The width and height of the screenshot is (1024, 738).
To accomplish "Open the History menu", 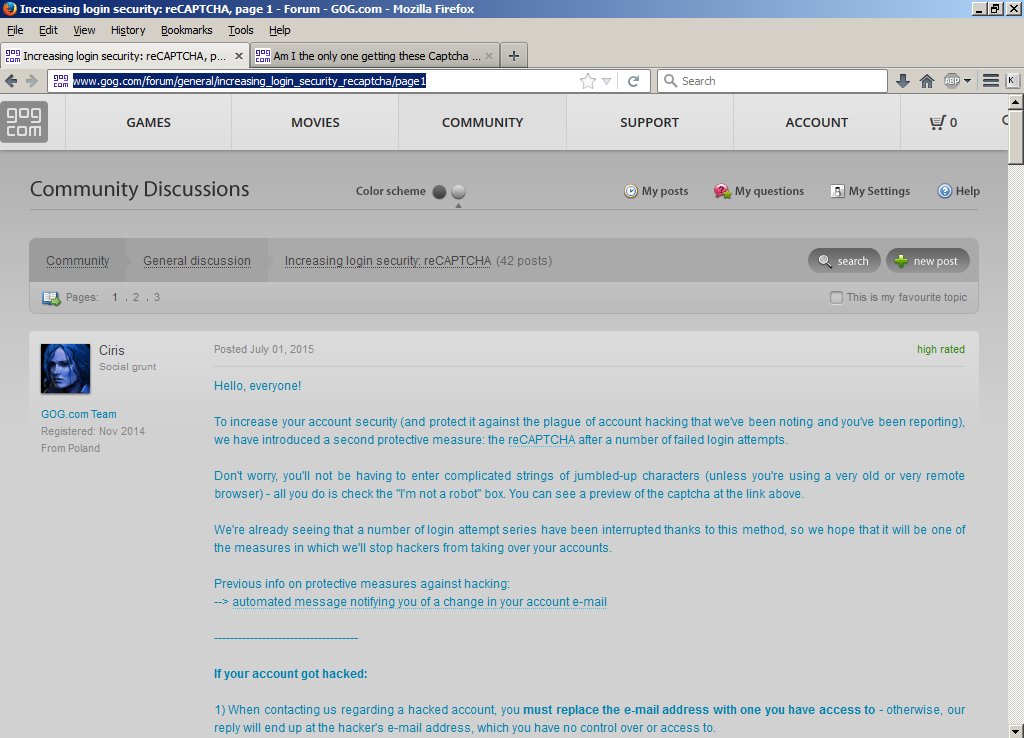I will [128, 30].
